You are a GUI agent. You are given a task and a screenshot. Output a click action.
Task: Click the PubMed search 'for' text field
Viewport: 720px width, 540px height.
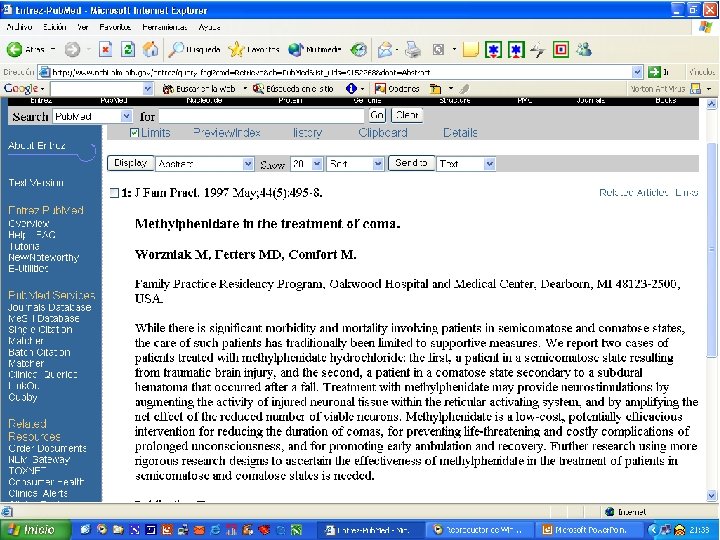[x=261, y=116]
